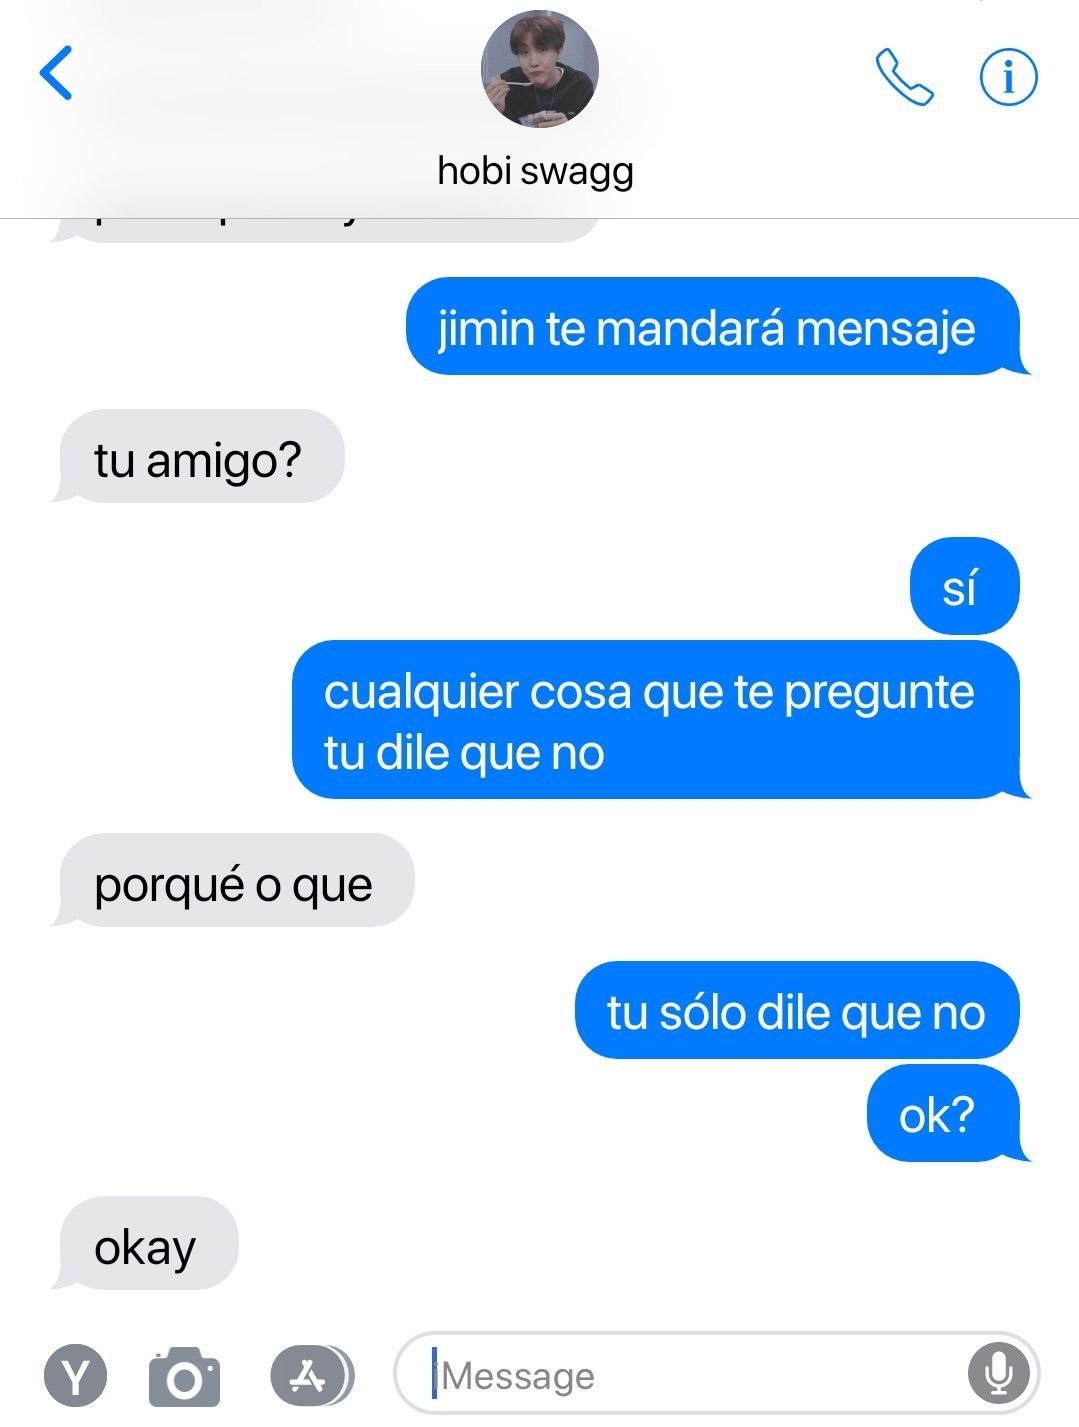Image resolution: width=1079 pixels, height=1427 pixels.
Task: Select the 'tu amigo?' message bubble
Action: point(198,457)
